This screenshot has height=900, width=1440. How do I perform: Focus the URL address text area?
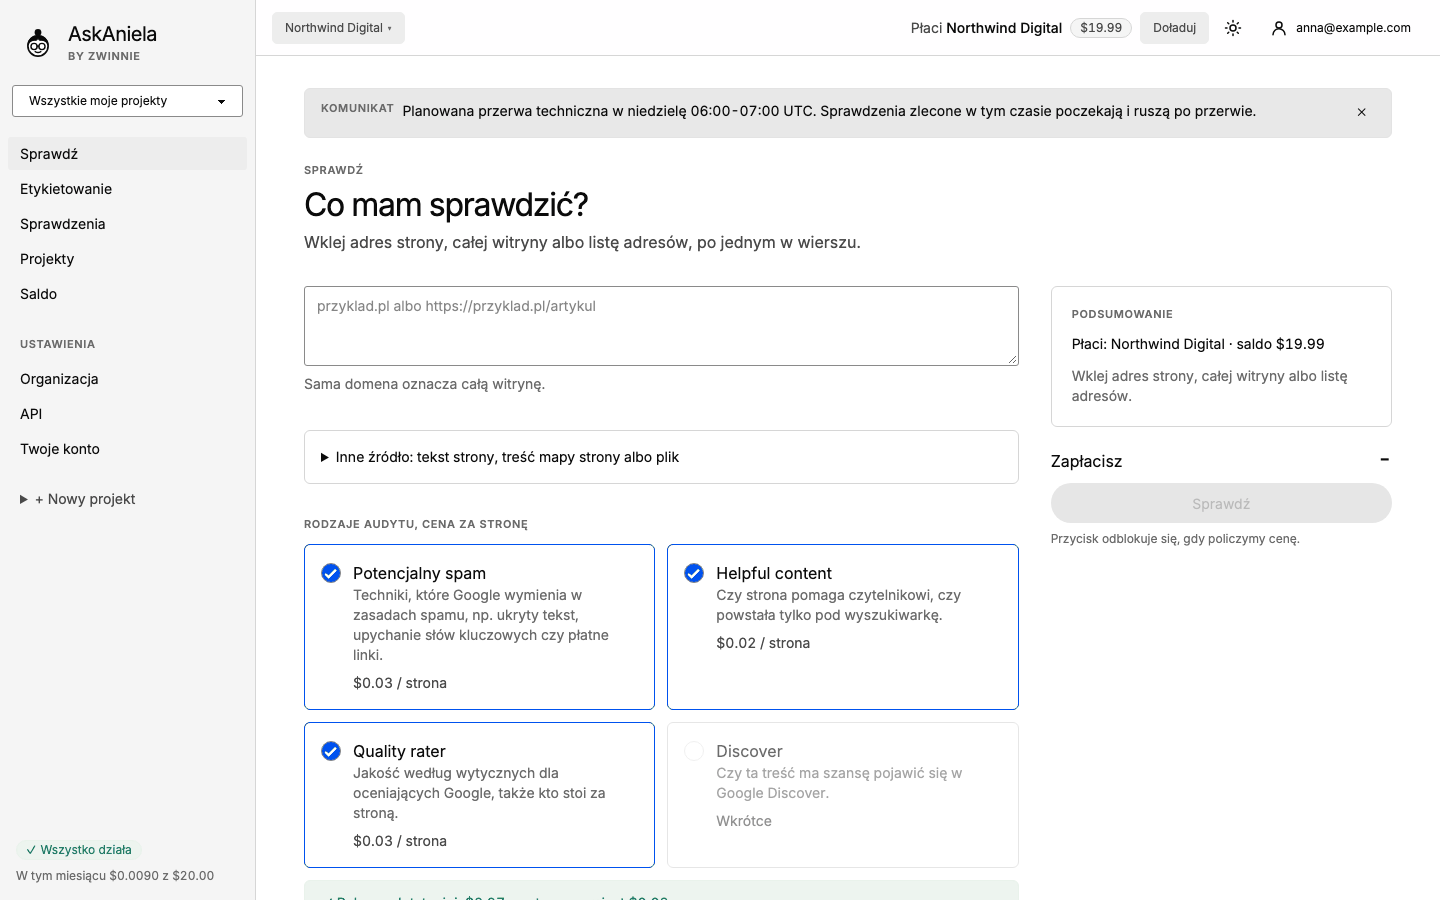pyautogui.click(x=661, y=326)
